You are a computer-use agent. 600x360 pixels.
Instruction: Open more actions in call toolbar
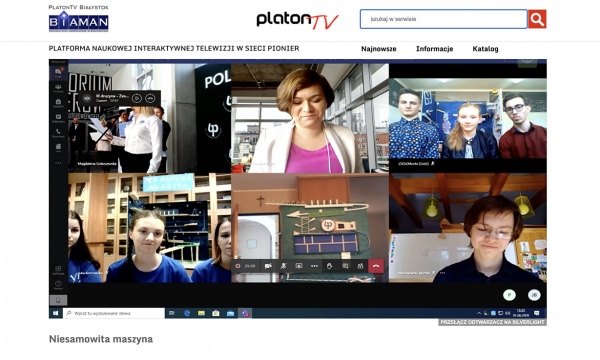[314, 266]
